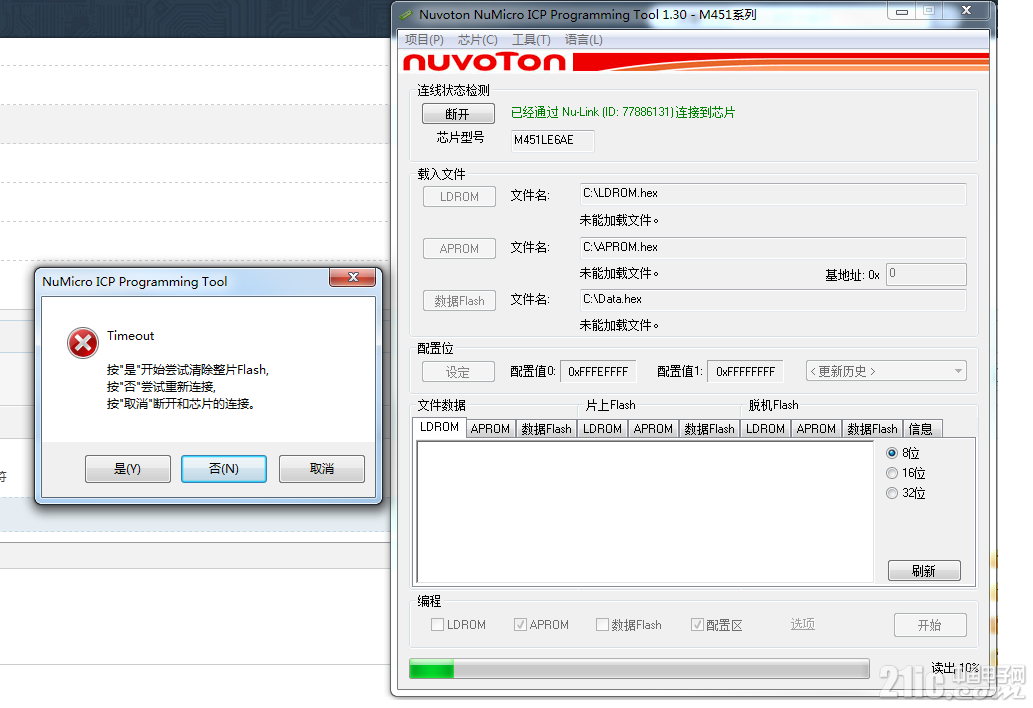Image resolution: width=1033 pixels, height=708 pixels.
Task: Click the 配置值1 0xFFFFFFFF field
Action: [745, 371]
